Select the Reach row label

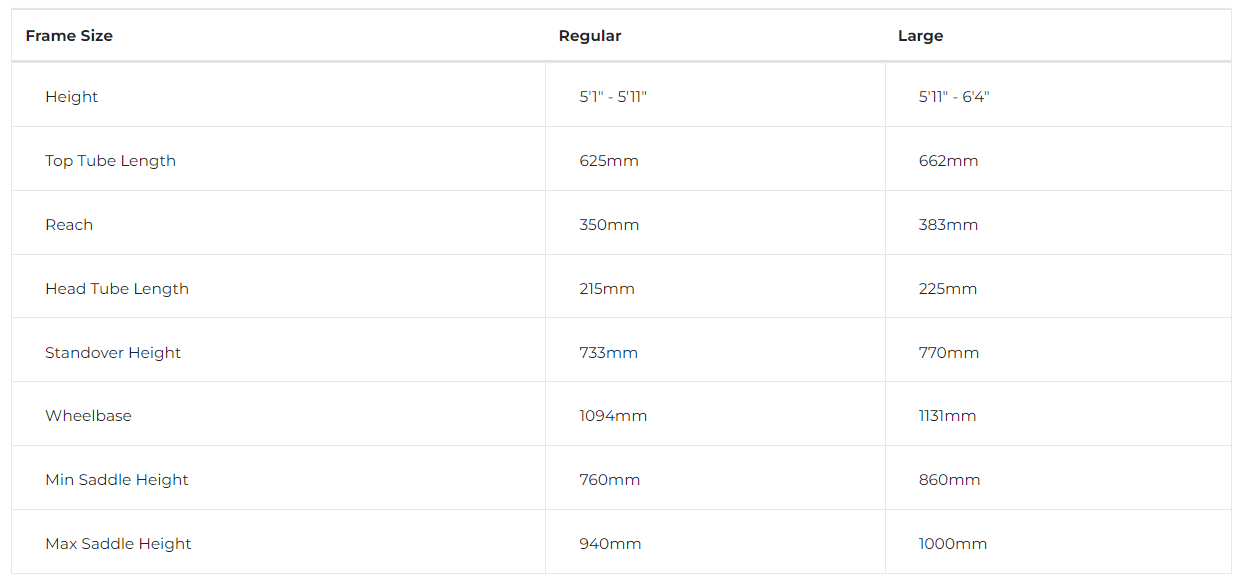click(x=69, y=225)
